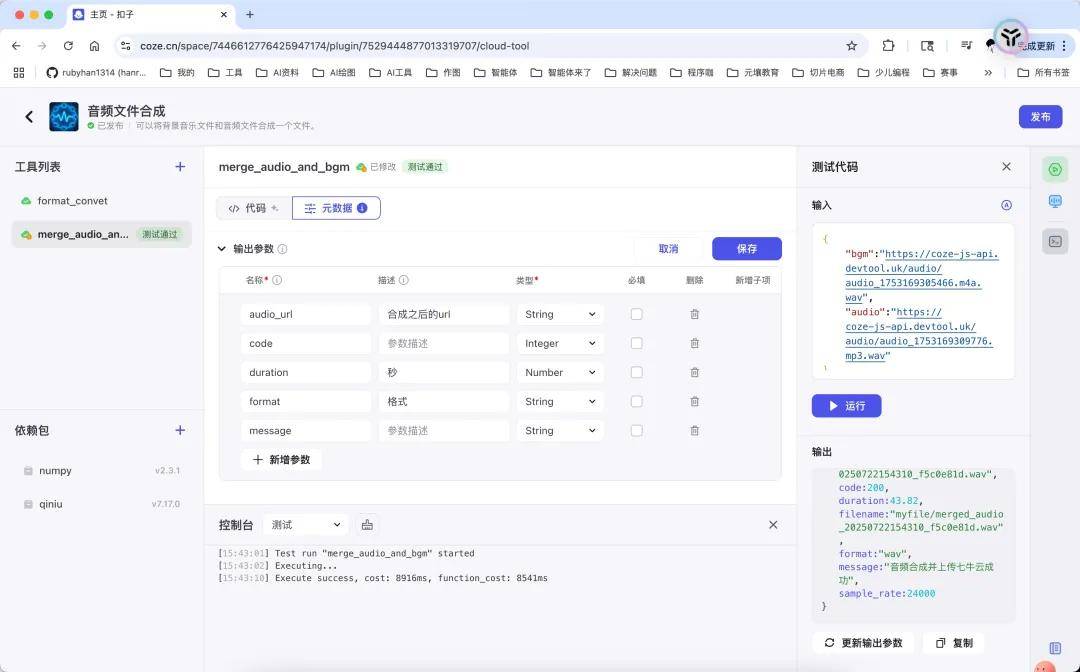Screen dimensions: 1080x672
Task: Enable required checkbox for code parameter
Action: pos(636,343)
